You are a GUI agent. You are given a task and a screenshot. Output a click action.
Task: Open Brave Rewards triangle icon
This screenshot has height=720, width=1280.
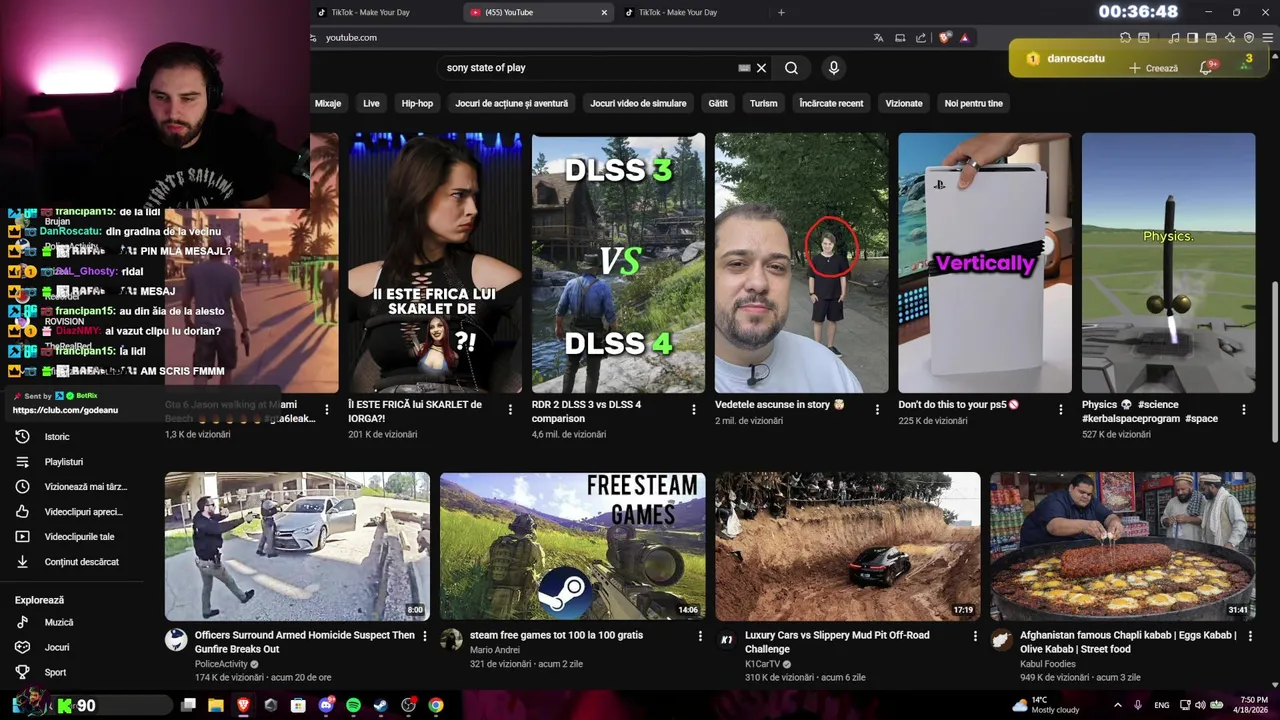964,38
